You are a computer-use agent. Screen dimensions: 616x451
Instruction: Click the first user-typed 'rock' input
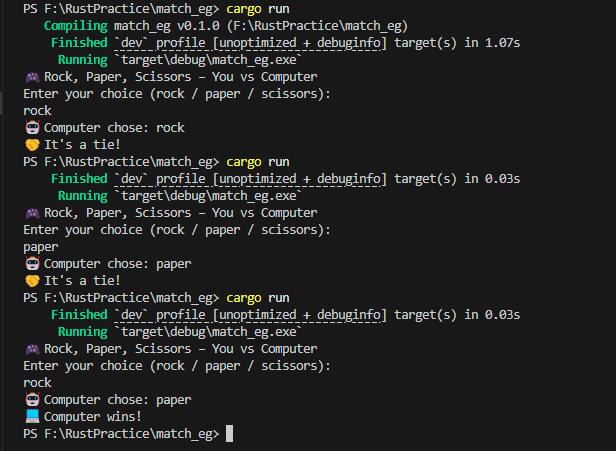point(37,111)
